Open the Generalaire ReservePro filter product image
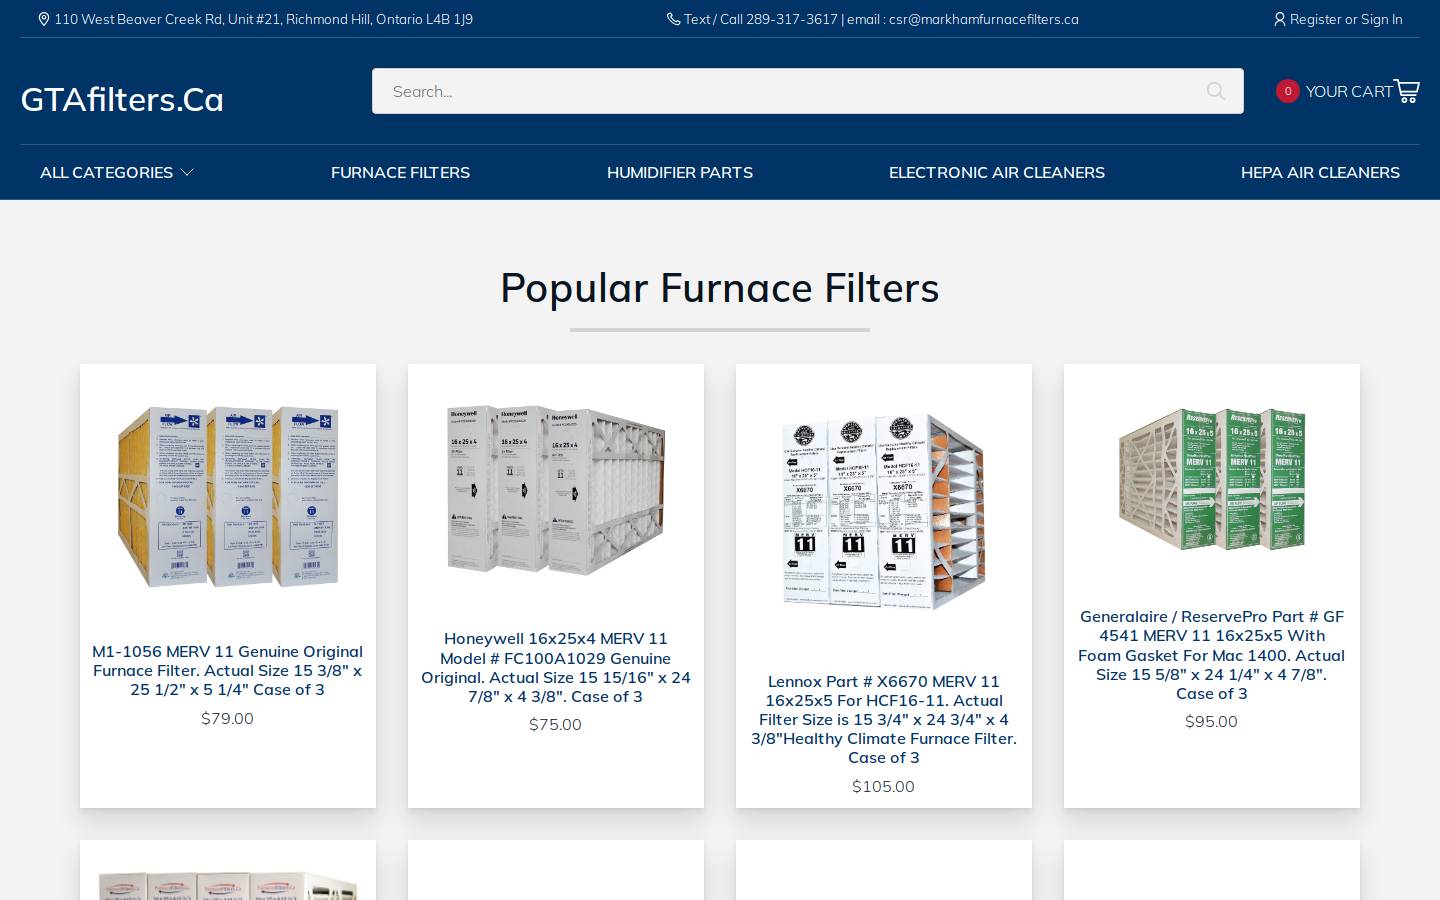Screen dimensions: 1440x900 pos(1212,479)
